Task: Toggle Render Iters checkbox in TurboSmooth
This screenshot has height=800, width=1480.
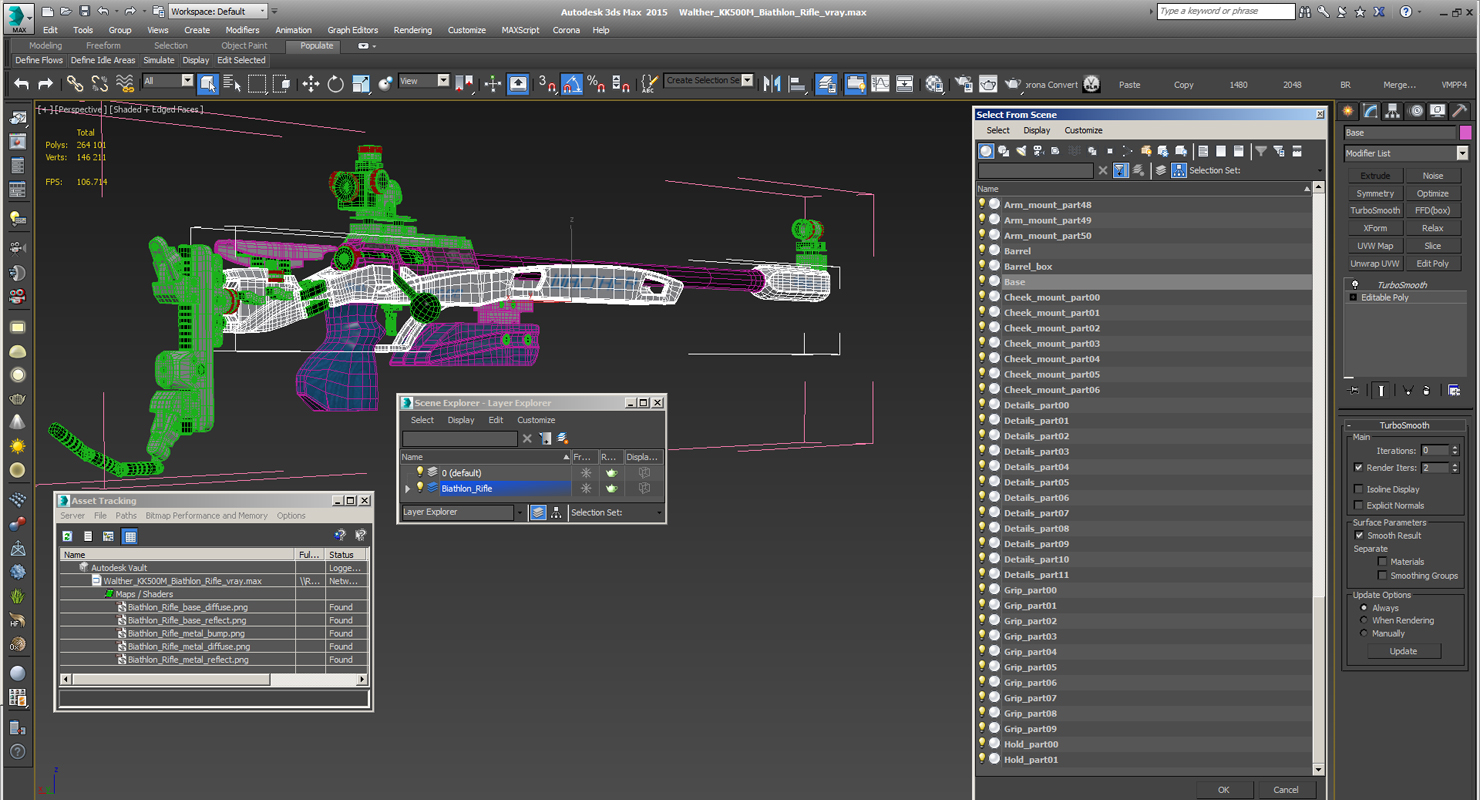Action: pos(1358,468)
